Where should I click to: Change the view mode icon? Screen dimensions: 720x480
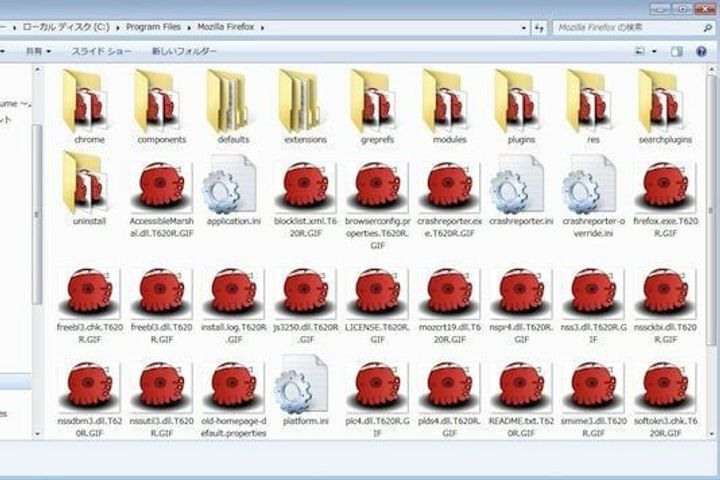(640, 51)
